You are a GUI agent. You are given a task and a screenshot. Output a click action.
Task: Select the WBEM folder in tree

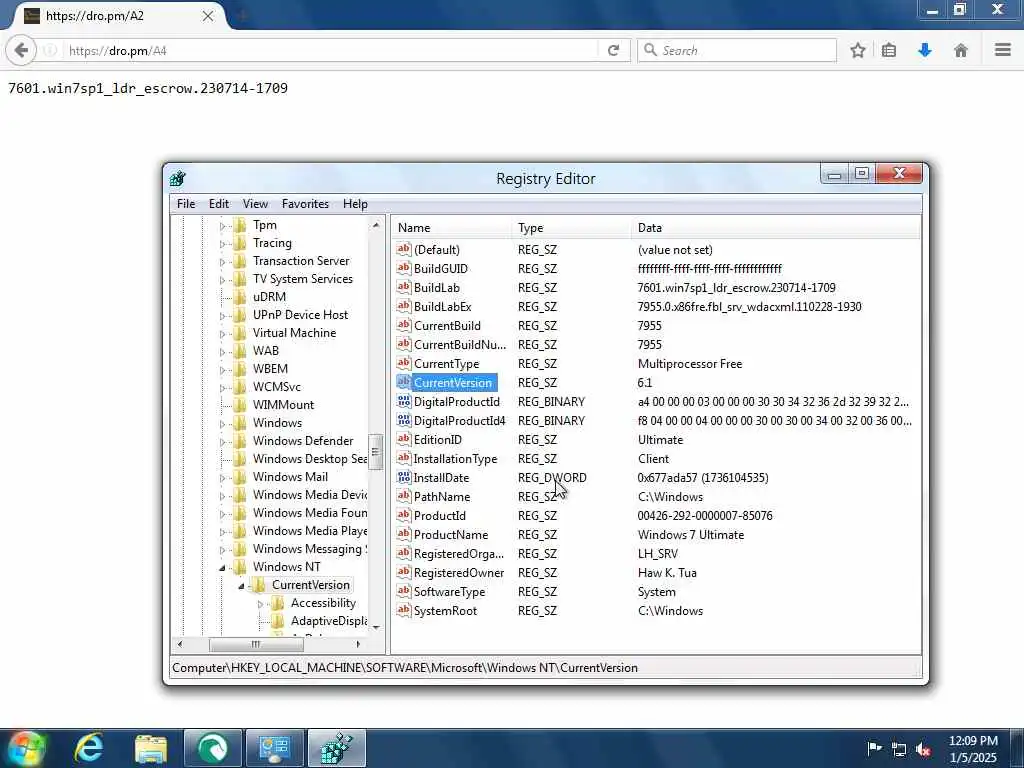pos(270,368)
